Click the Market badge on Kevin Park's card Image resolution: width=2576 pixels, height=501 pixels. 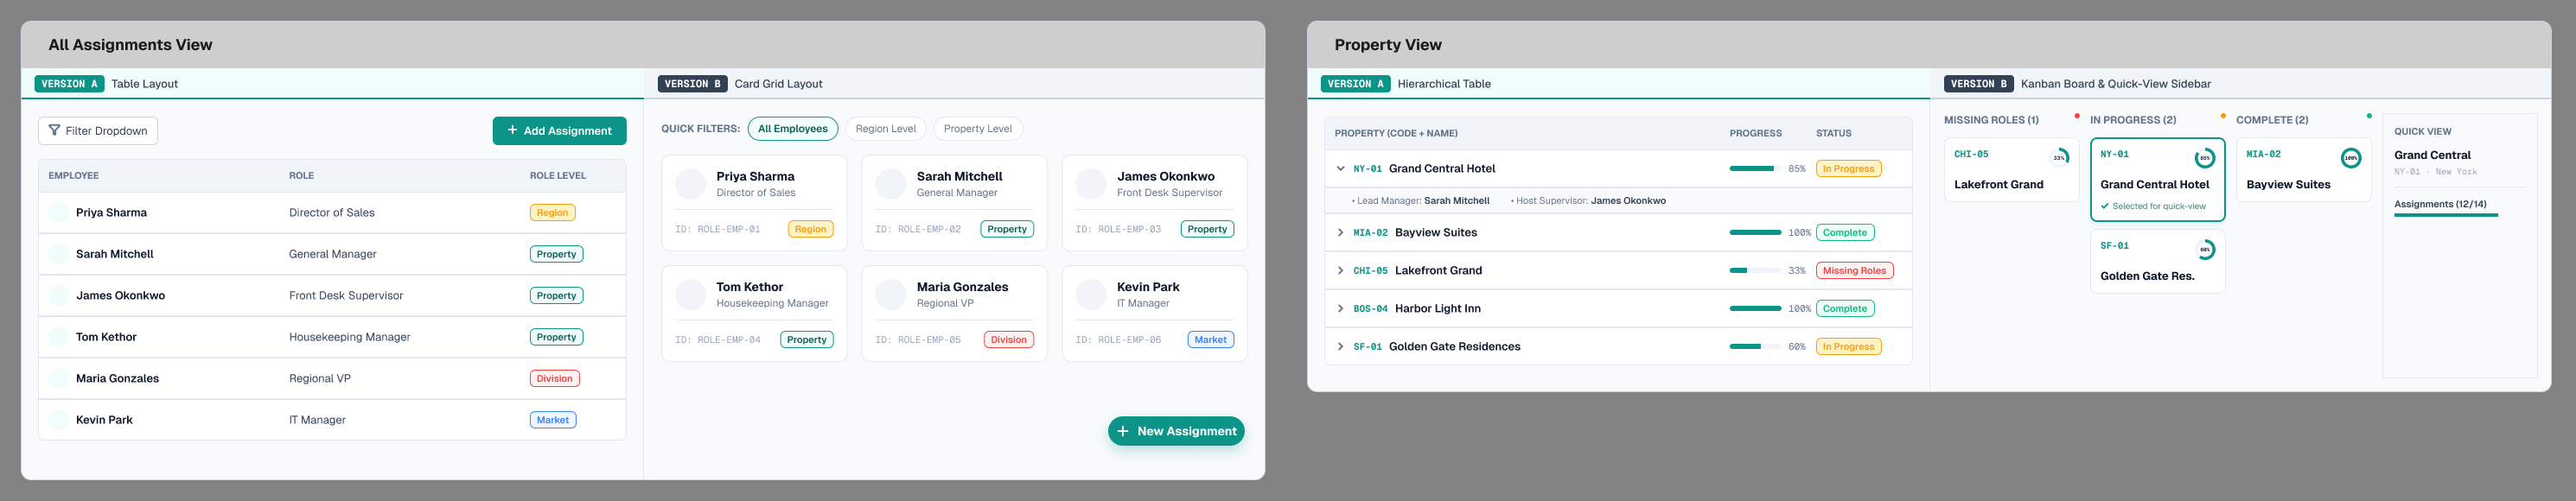[1210, 340]
